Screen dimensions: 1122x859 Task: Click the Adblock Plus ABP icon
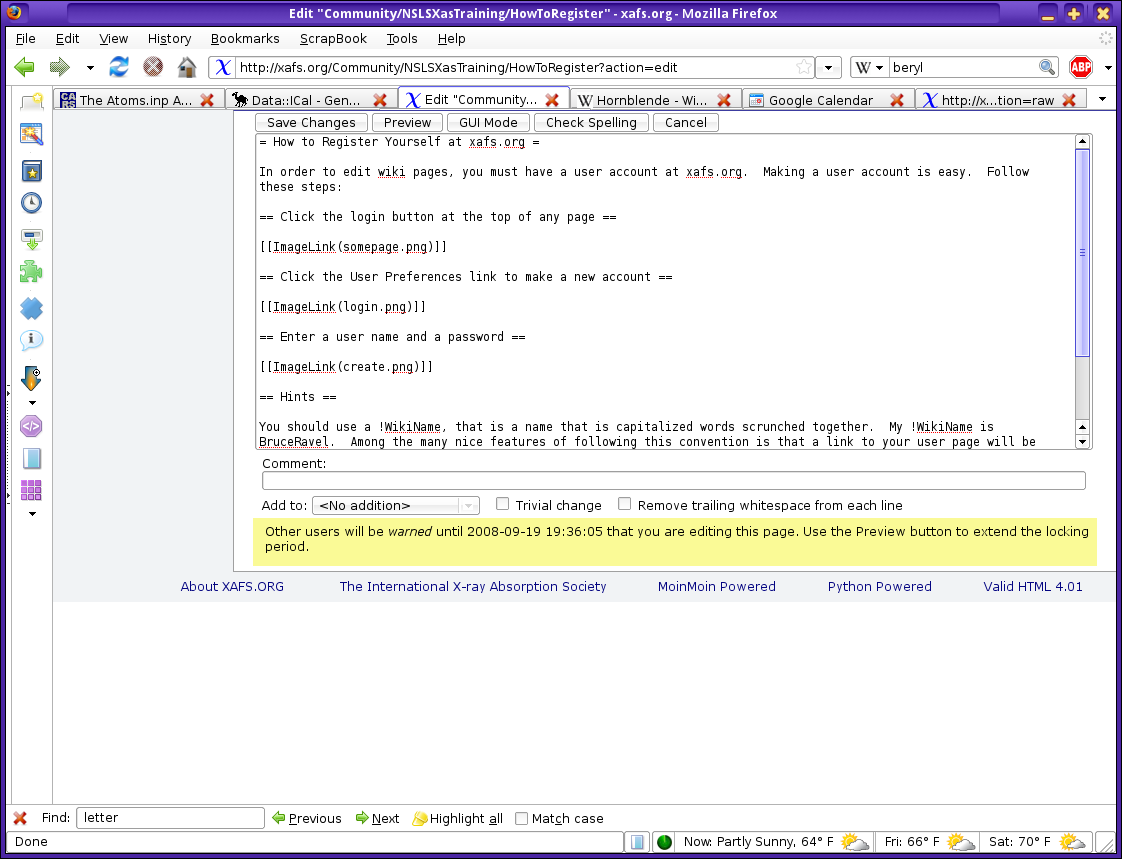pyautogui.click(x=1081, y=67)
